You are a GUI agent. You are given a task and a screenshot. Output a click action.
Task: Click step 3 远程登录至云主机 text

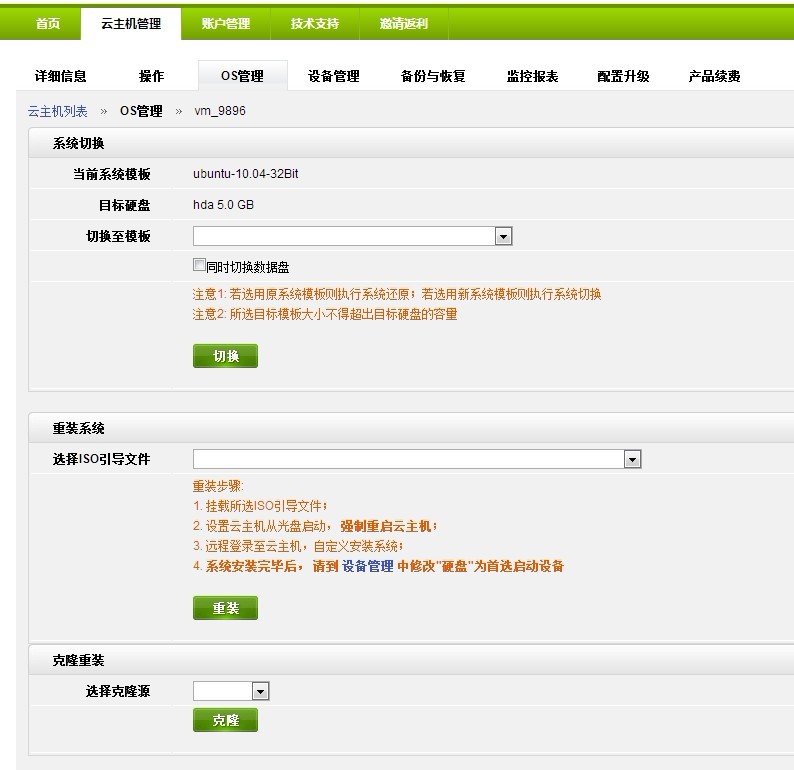(x=298, y=546)
